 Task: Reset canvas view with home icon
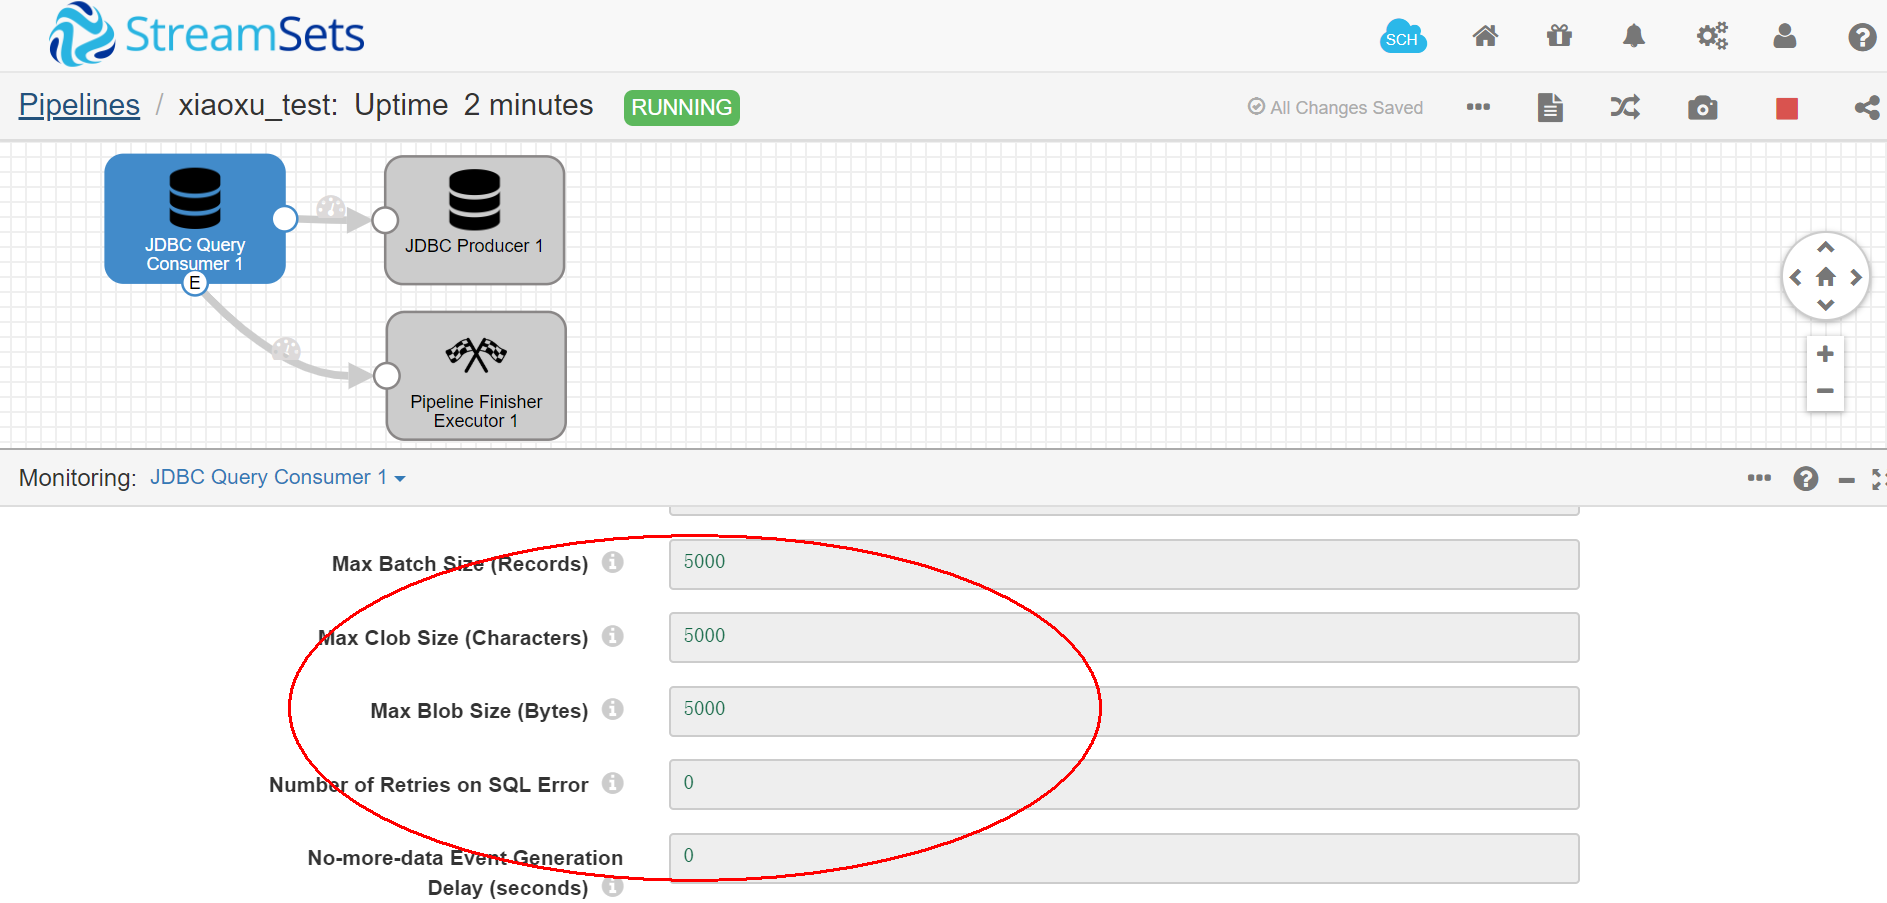[1826, 276]
